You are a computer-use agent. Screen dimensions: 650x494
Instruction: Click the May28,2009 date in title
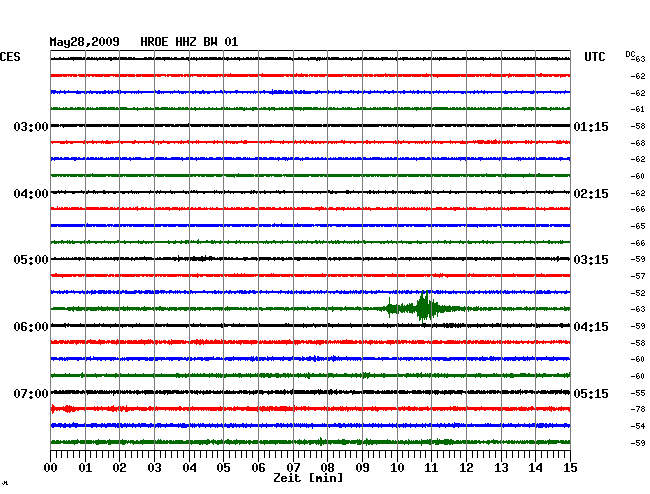click(85, 42)
